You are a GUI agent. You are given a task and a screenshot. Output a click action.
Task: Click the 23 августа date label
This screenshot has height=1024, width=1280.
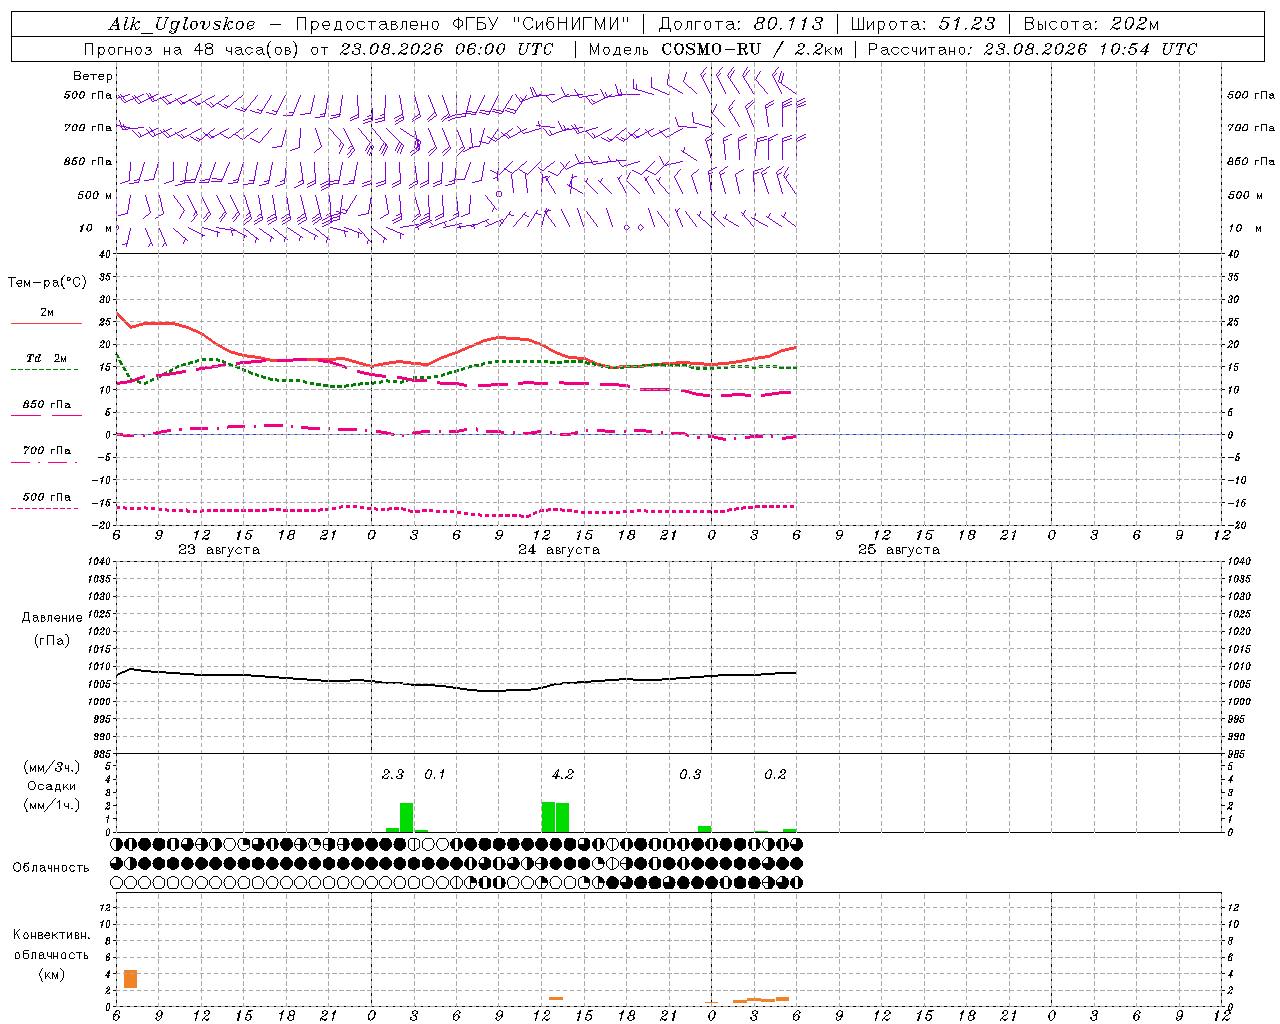click(x=219, y=550)
